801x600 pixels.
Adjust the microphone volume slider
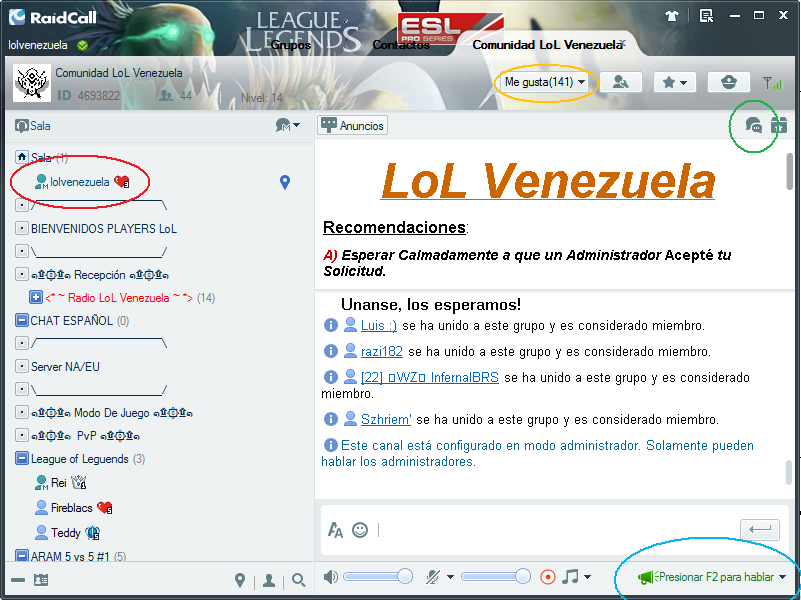point(496,577)
